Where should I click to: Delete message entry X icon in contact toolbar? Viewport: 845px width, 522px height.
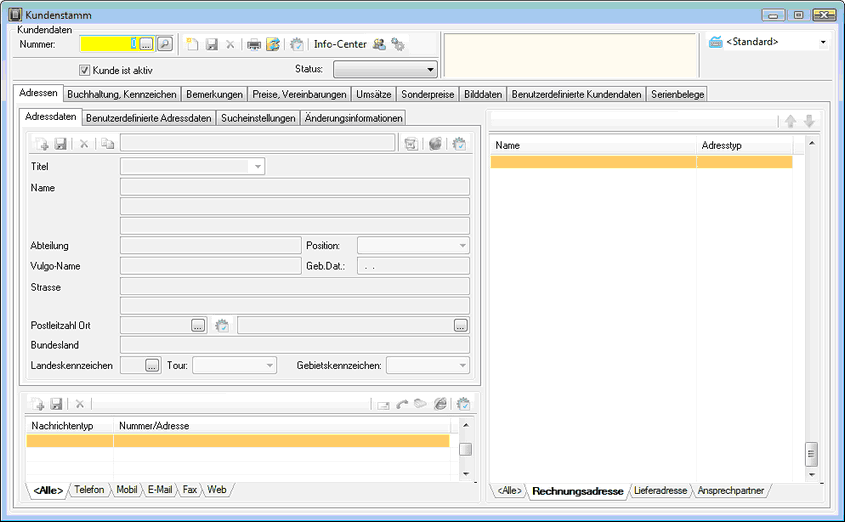(x=79, y=403)
